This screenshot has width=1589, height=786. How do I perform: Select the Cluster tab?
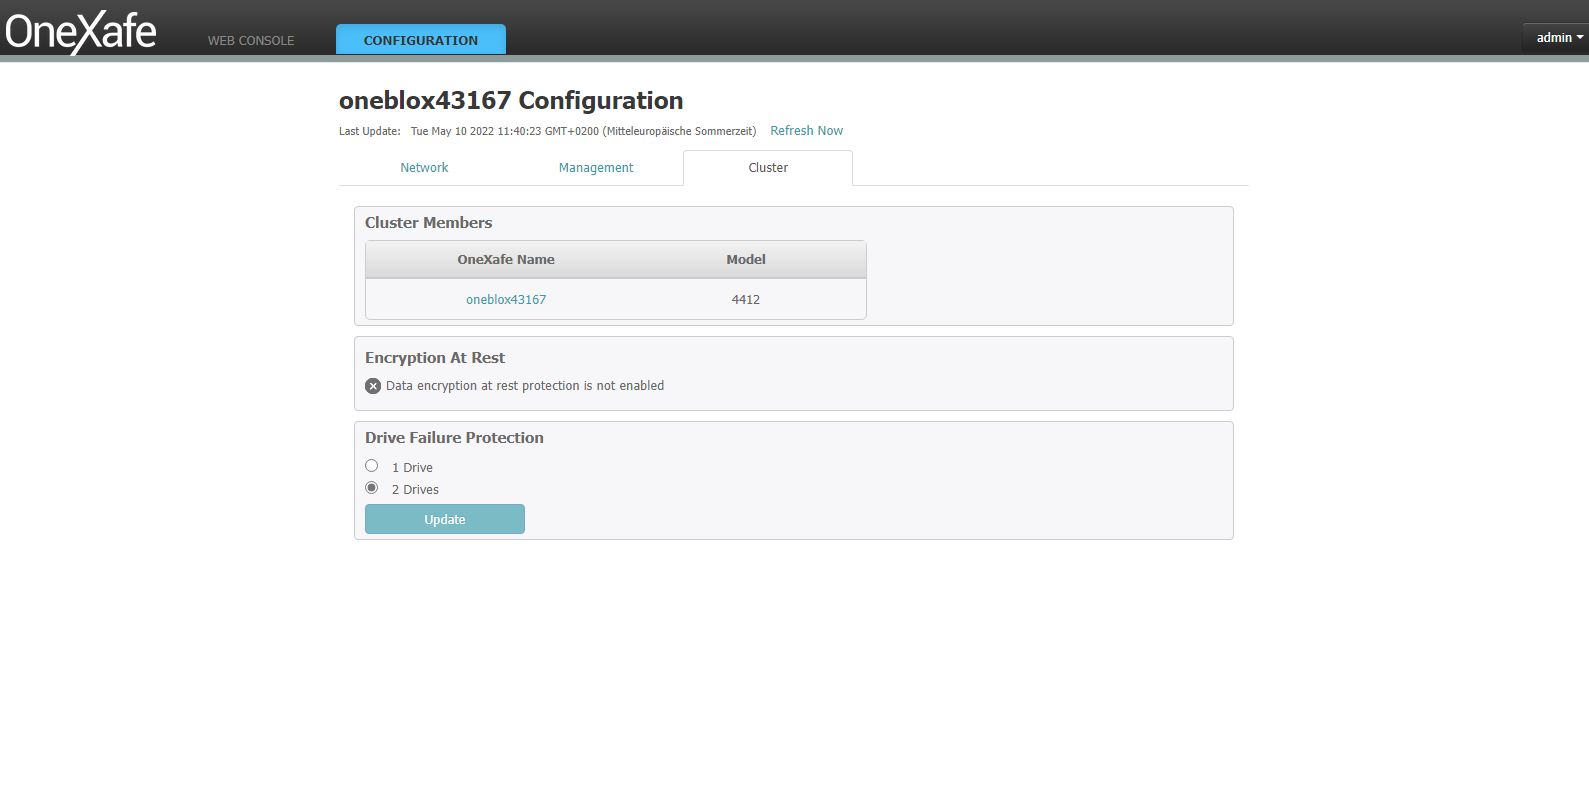coord(768,168)
